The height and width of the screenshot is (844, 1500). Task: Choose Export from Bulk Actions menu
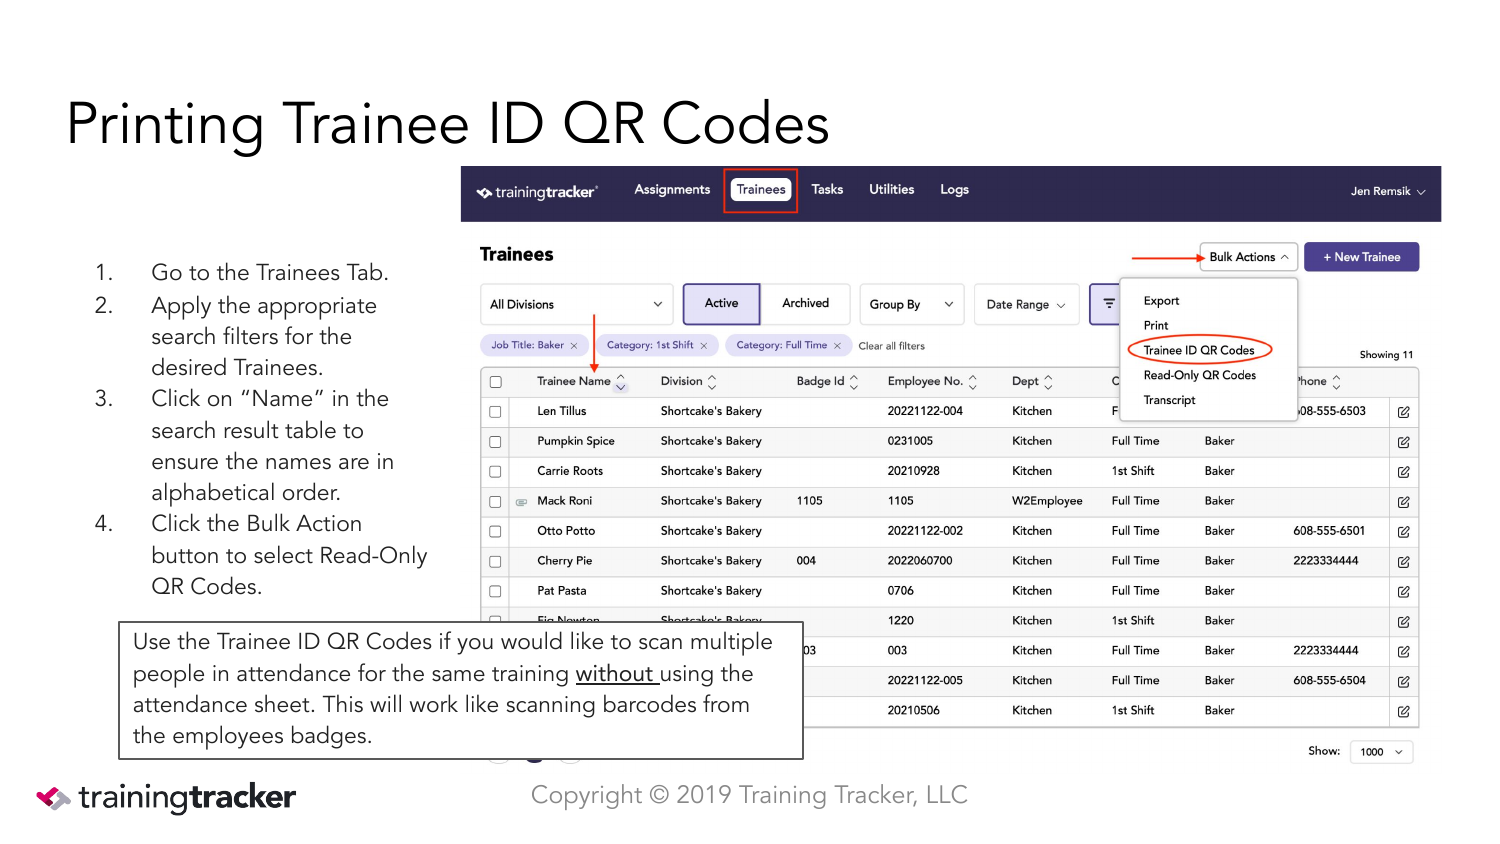(x=1161, y=301)
